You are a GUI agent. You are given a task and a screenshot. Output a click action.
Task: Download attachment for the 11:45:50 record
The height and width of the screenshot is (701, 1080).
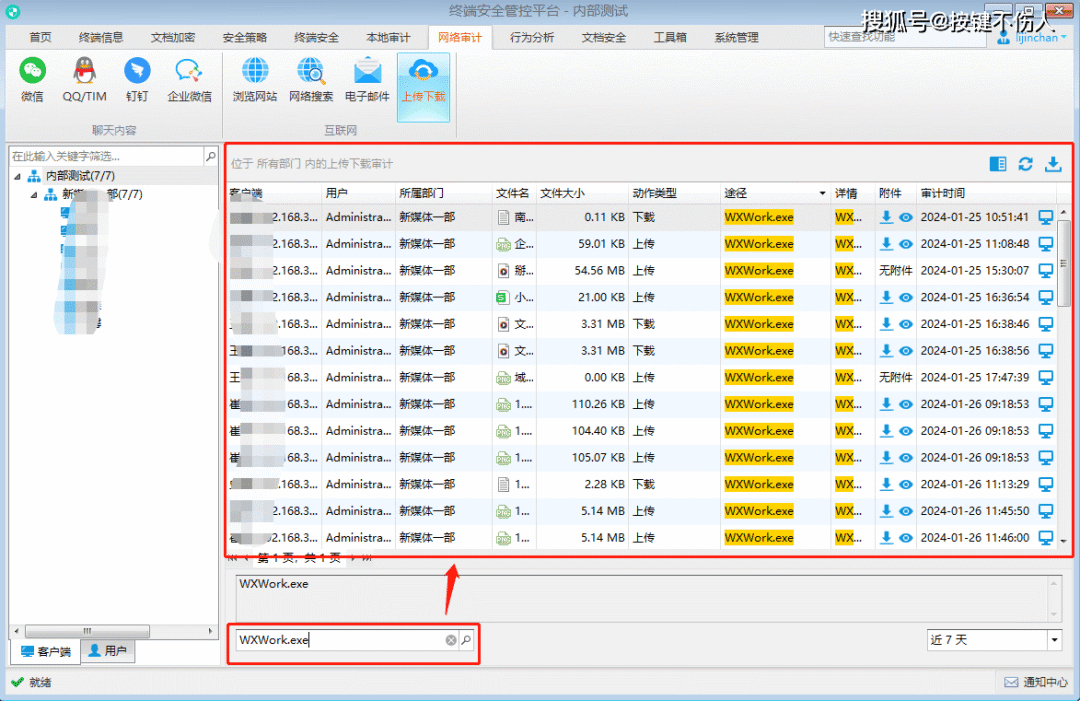point(886,511)
